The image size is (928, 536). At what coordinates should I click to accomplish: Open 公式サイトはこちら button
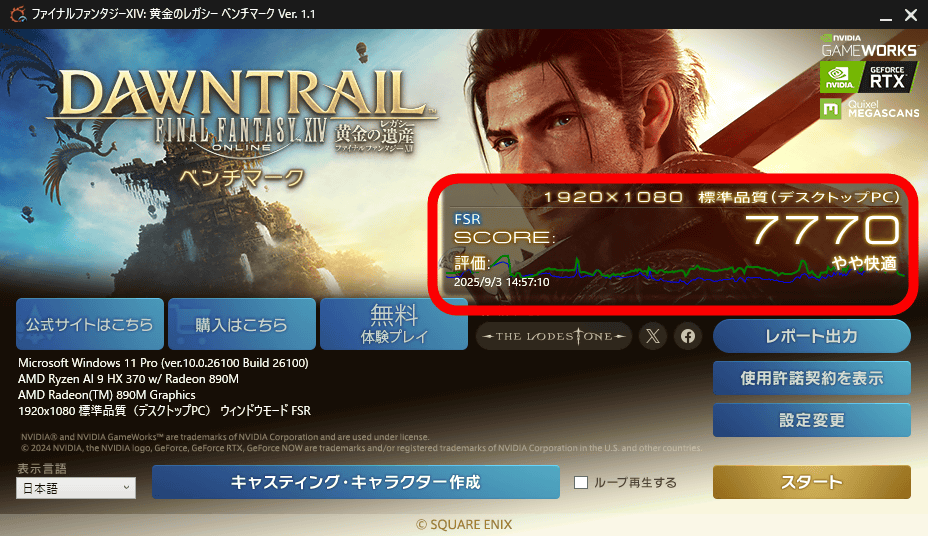[90, 324]
